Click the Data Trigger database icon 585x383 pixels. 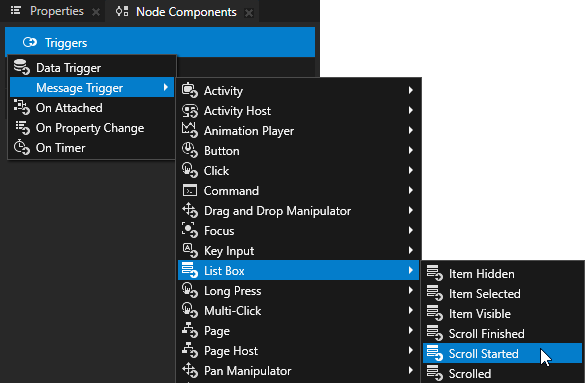(x=22, y=67)
